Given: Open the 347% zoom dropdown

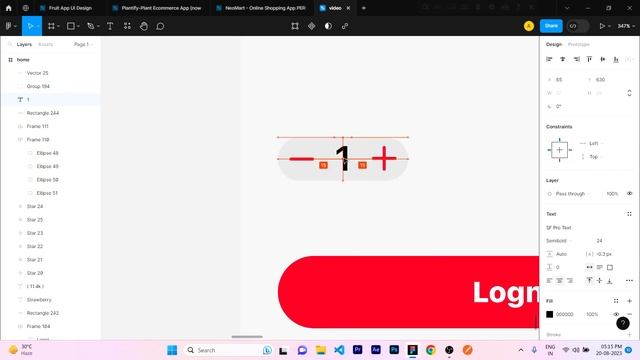Looking at the screenshot, I should coord(626,26).
